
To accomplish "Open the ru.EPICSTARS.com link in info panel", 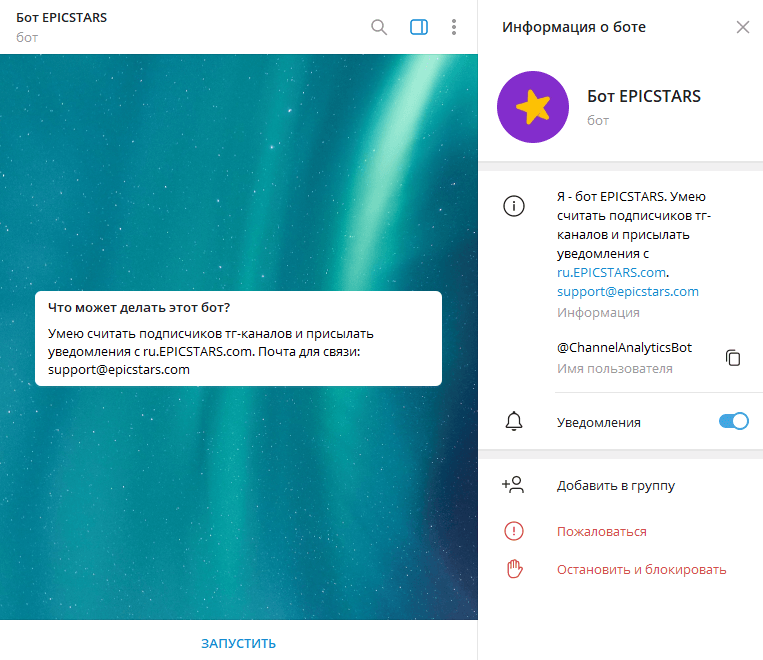I will [x=611, y=272].
